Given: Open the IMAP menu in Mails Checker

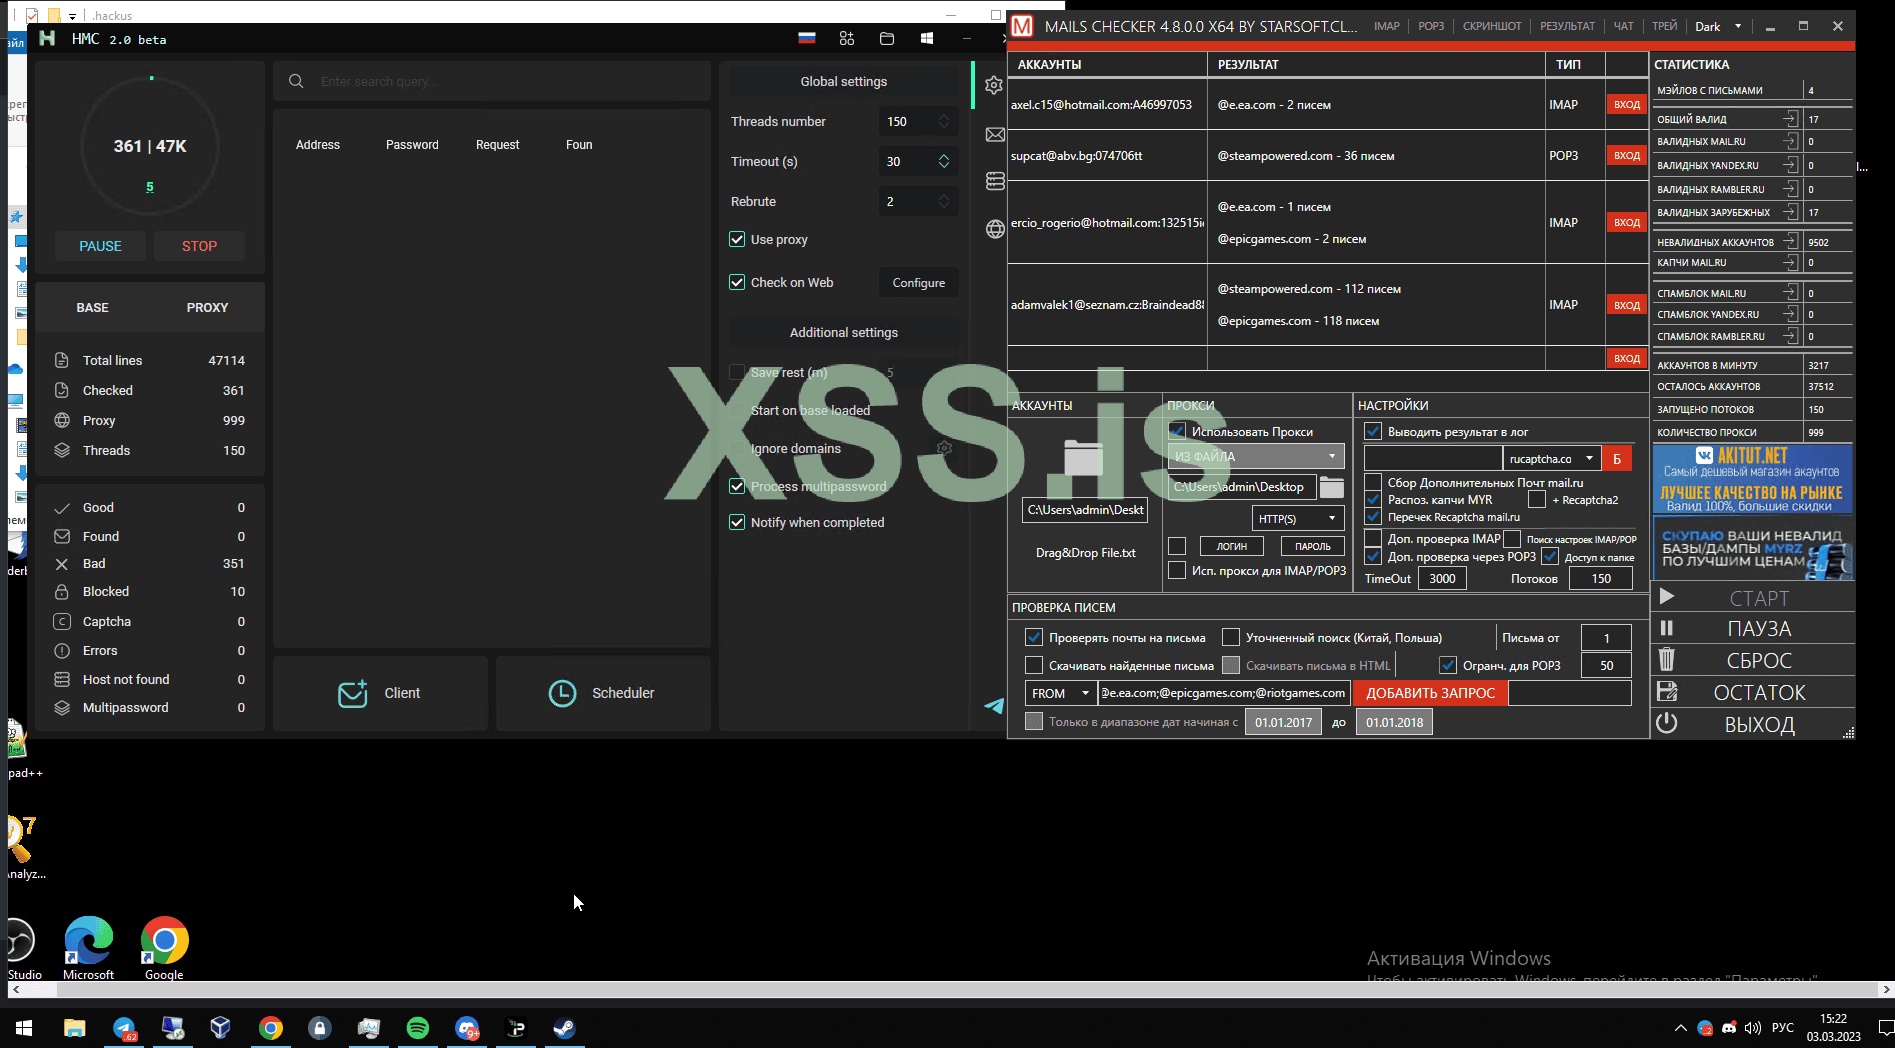Looking at the screenshot, I should [1387, 26].
